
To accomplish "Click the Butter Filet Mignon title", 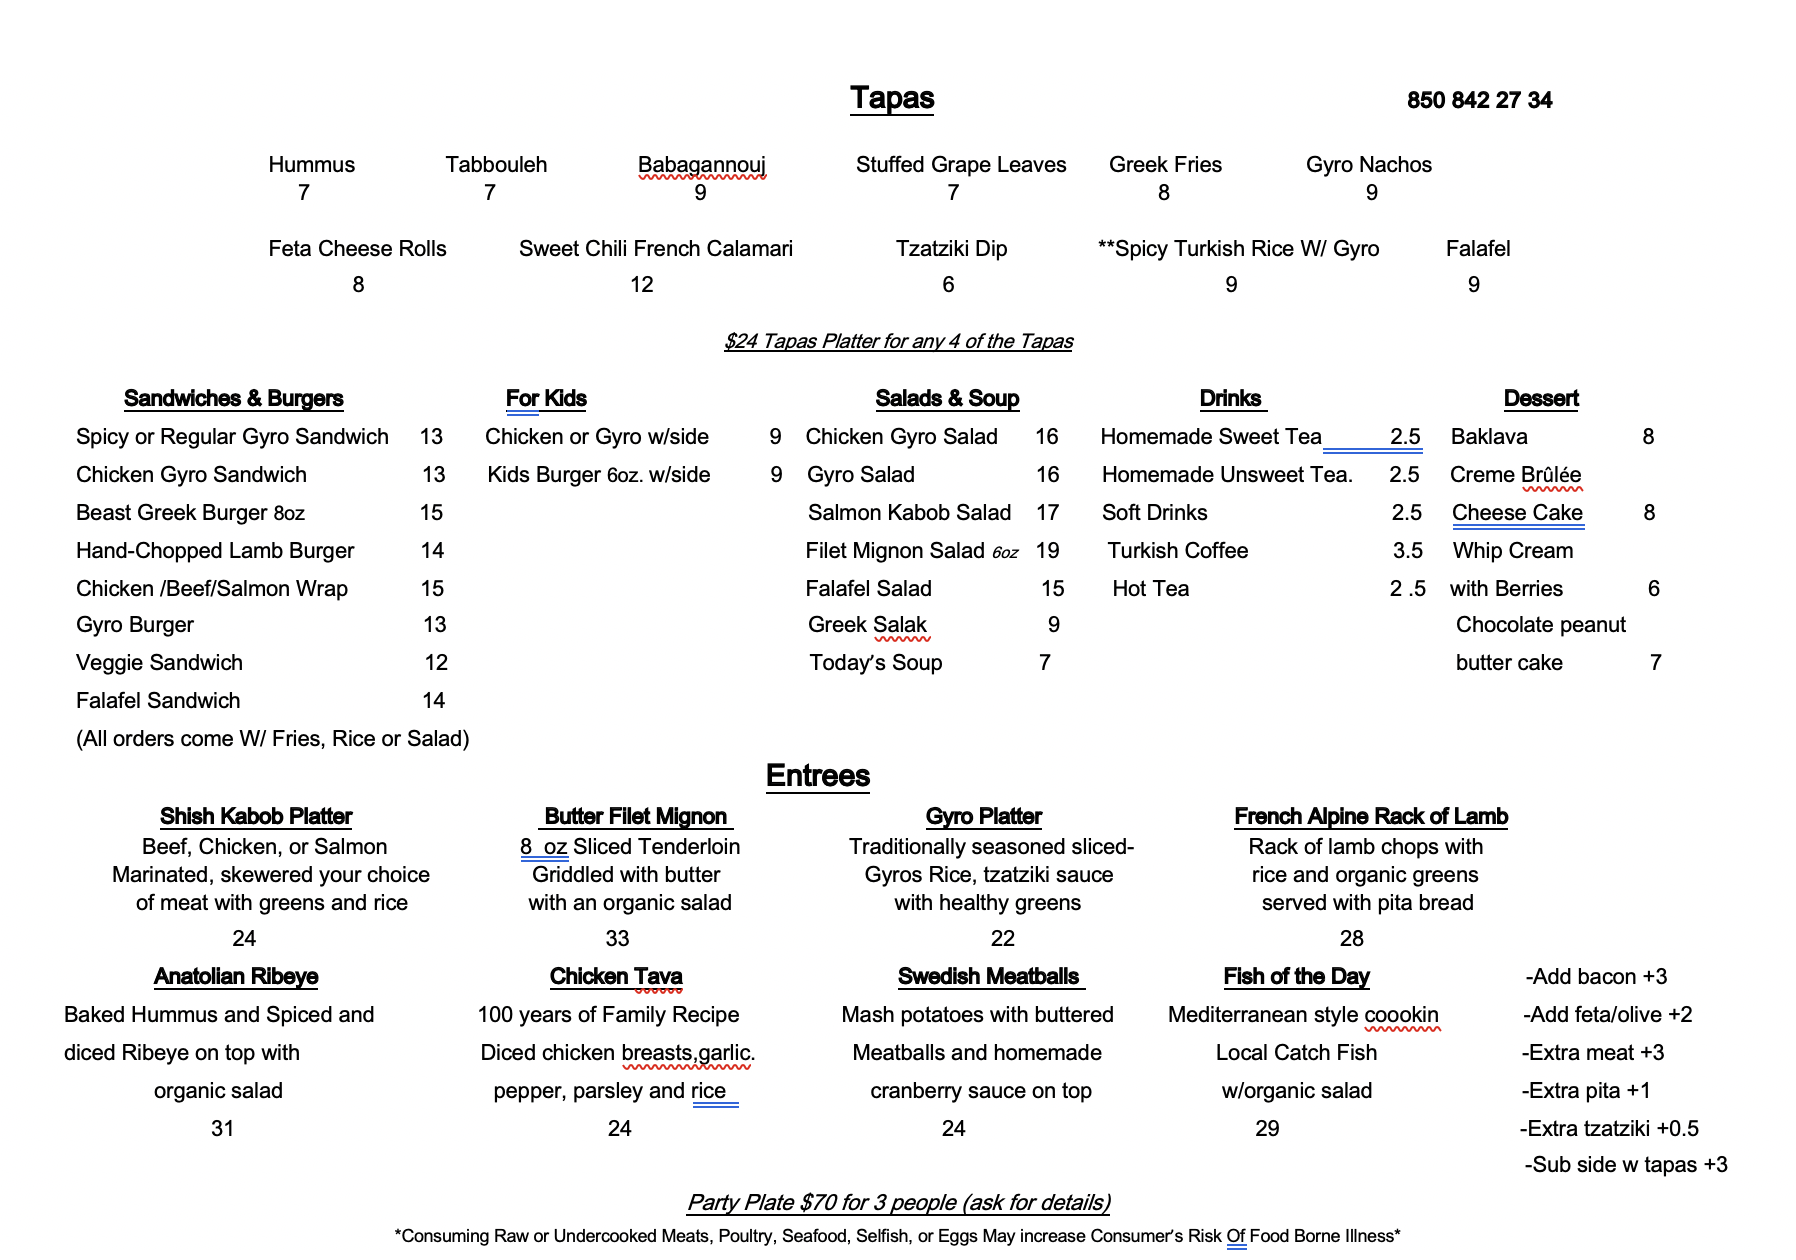I will 635,817.
